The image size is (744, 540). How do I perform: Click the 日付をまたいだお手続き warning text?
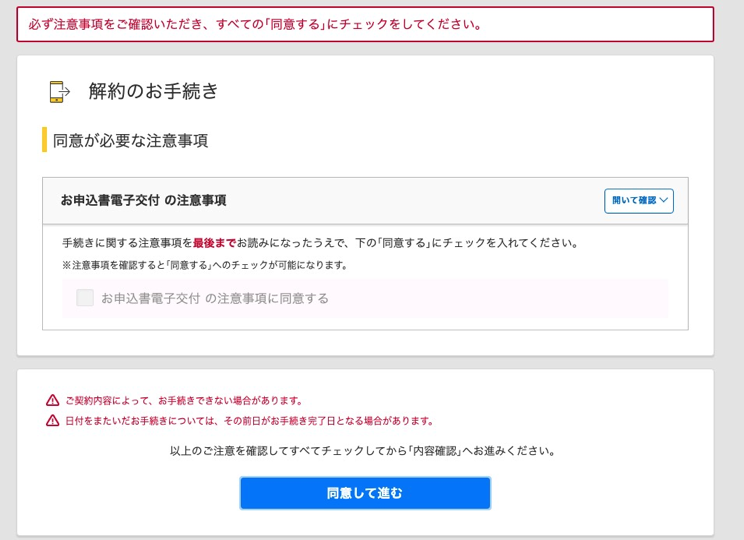(249, 420)
